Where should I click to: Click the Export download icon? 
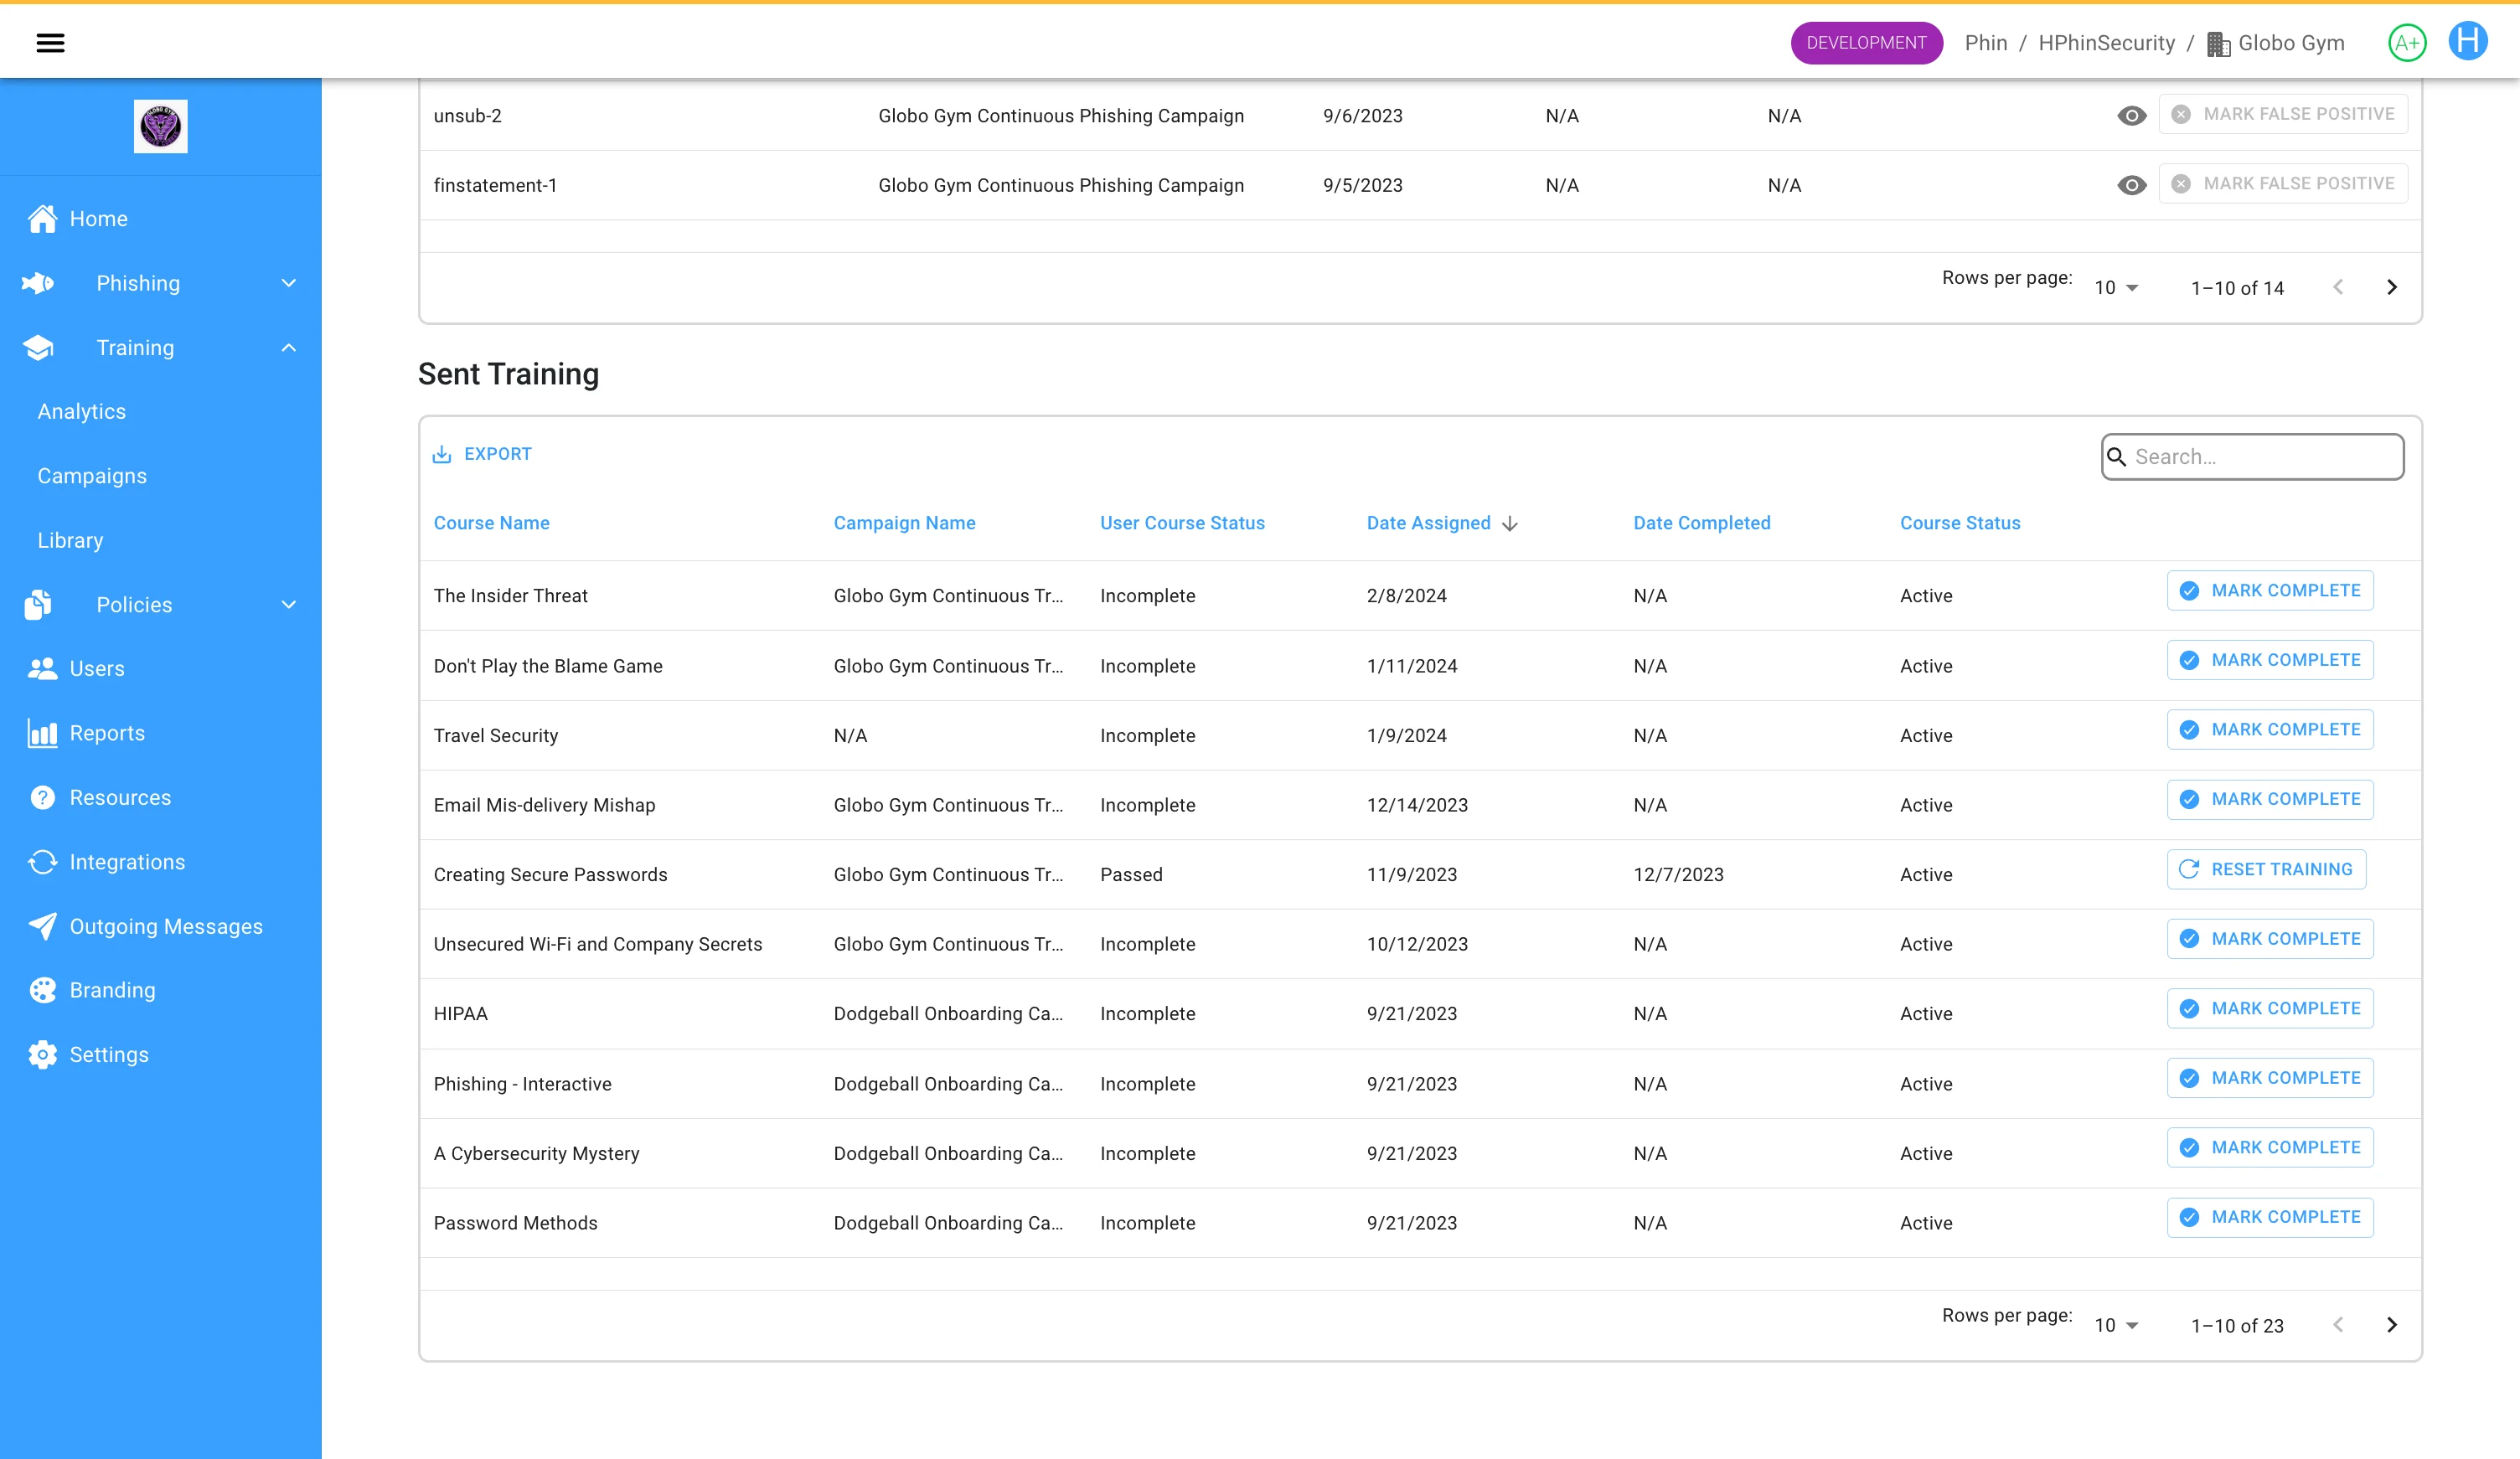coord(441,454)
